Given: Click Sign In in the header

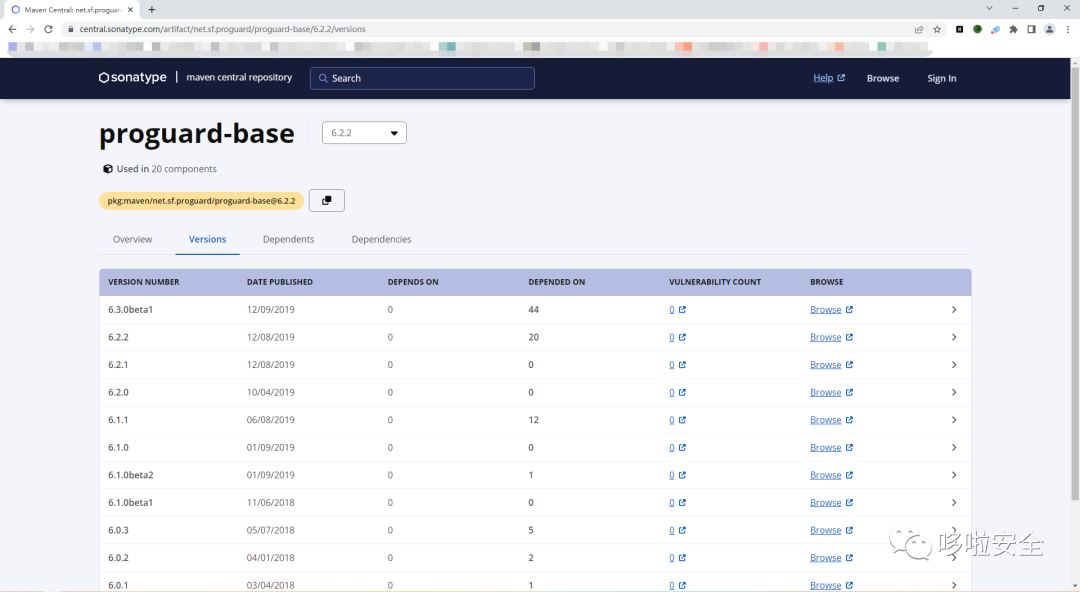Looking at the screenshot, I should tap(942, 79).
